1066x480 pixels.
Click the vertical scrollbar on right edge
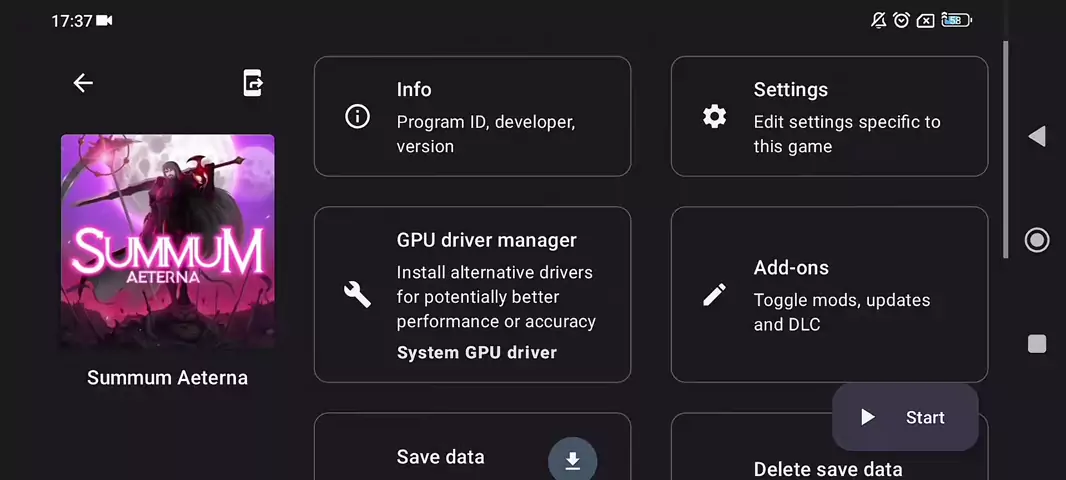click(x=1005, y=150)
